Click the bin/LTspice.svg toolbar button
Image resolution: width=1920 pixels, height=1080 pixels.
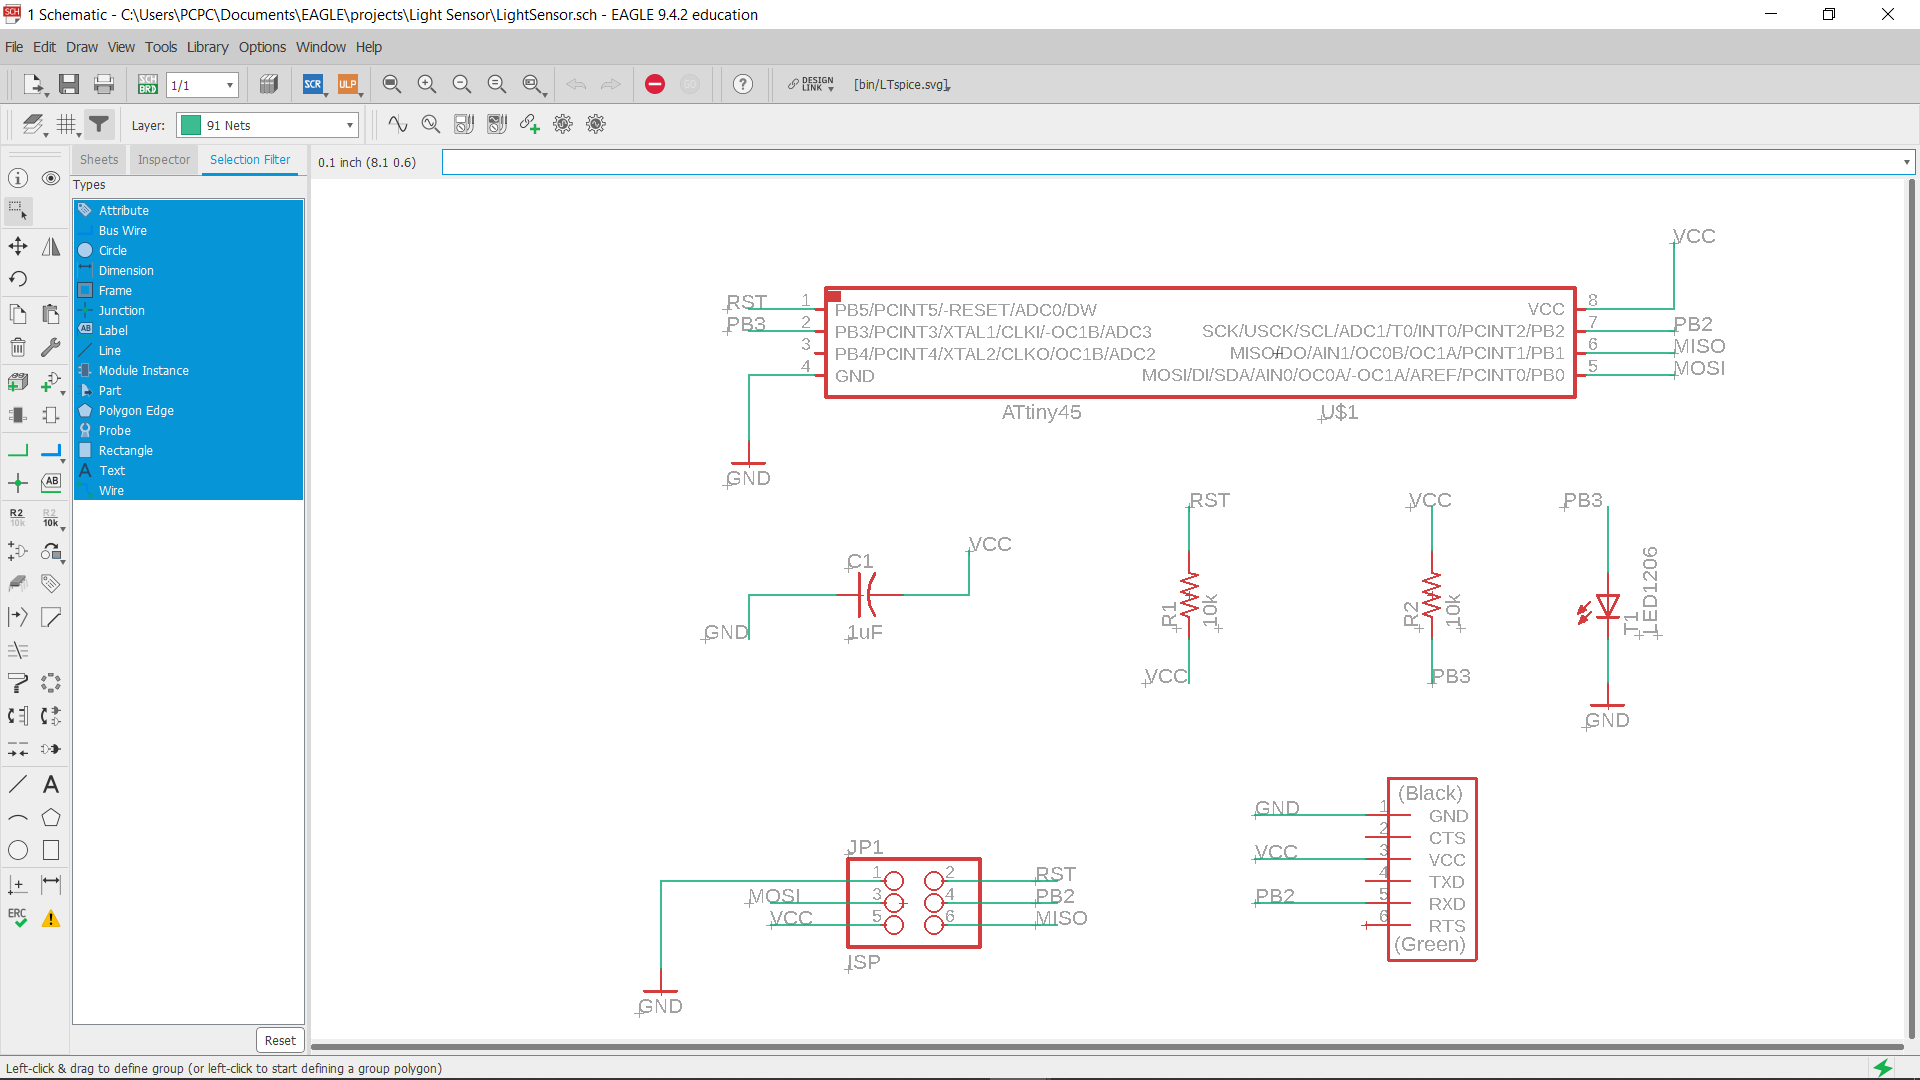click(901, 85)
